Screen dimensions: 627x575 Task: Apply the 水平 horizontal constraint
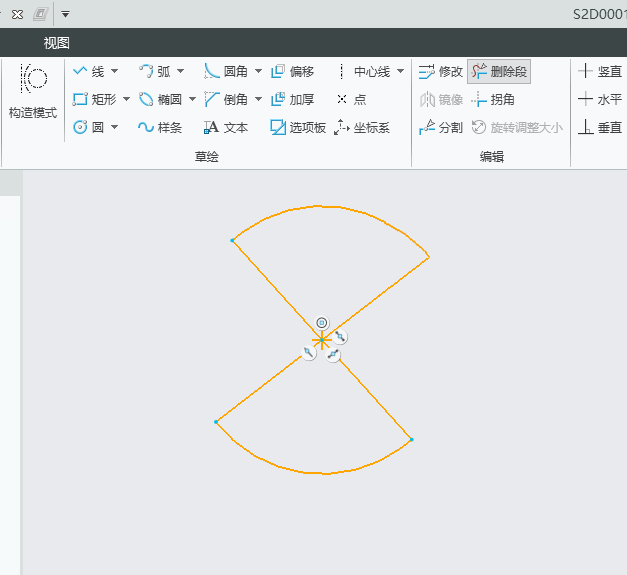[600, 99]
